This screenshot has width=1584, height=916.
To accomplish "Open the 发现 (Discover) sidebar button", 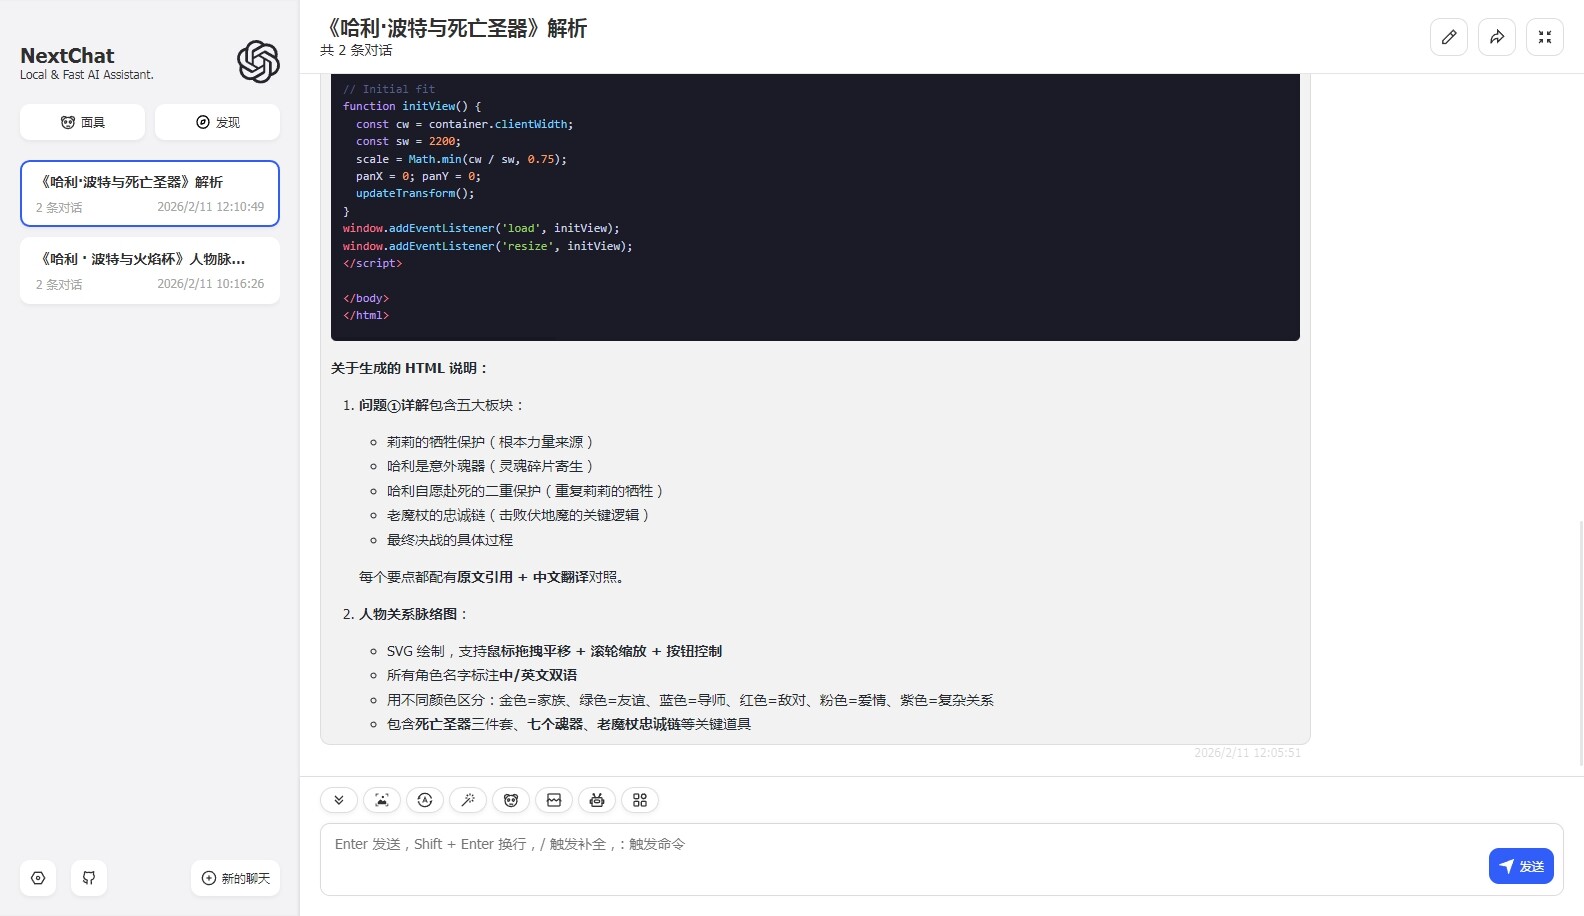I will click(x=217, y=122).
